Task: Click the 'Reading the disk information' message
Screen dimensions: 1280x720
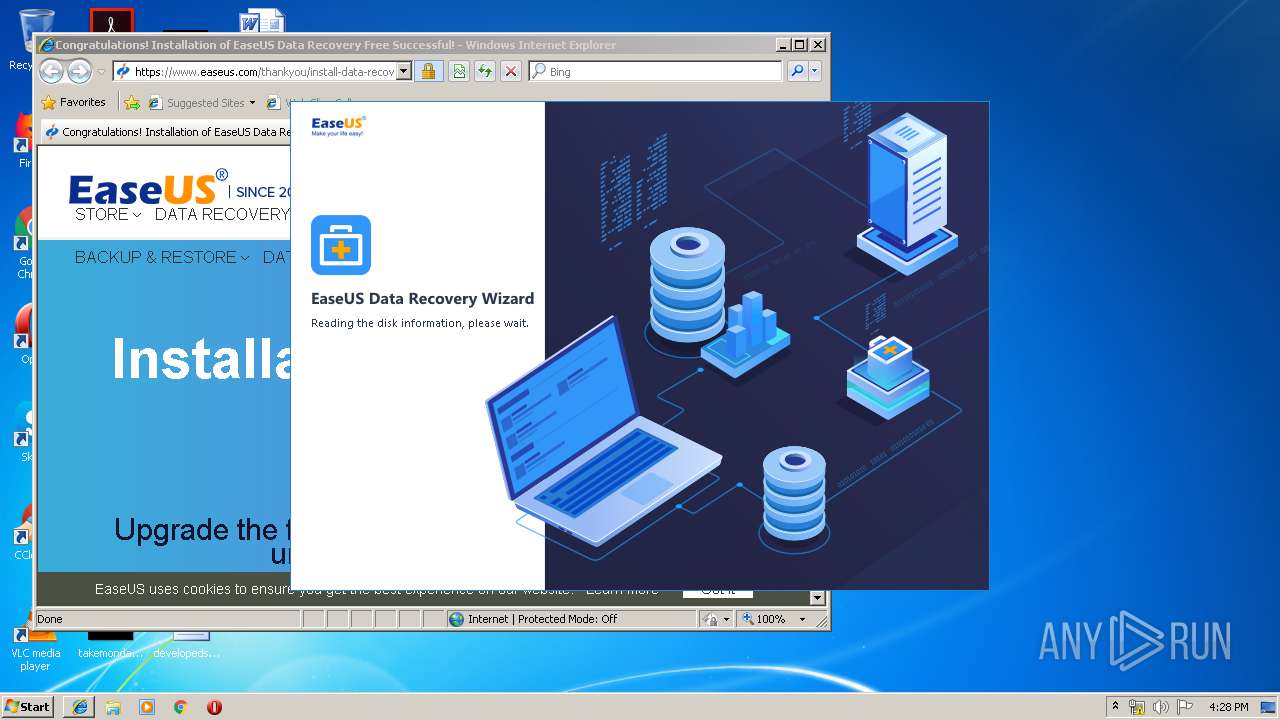Action: pyautogui.click(x=419, y=323)
